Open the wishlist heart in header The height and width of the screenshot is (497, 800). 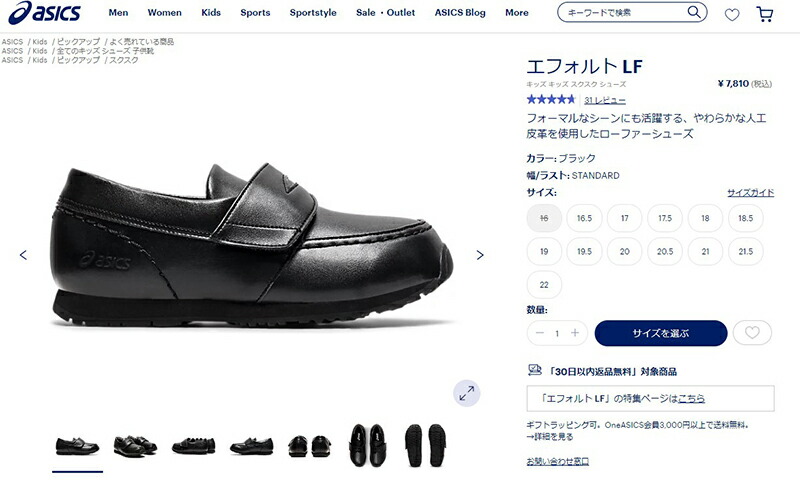pos(732,15)
